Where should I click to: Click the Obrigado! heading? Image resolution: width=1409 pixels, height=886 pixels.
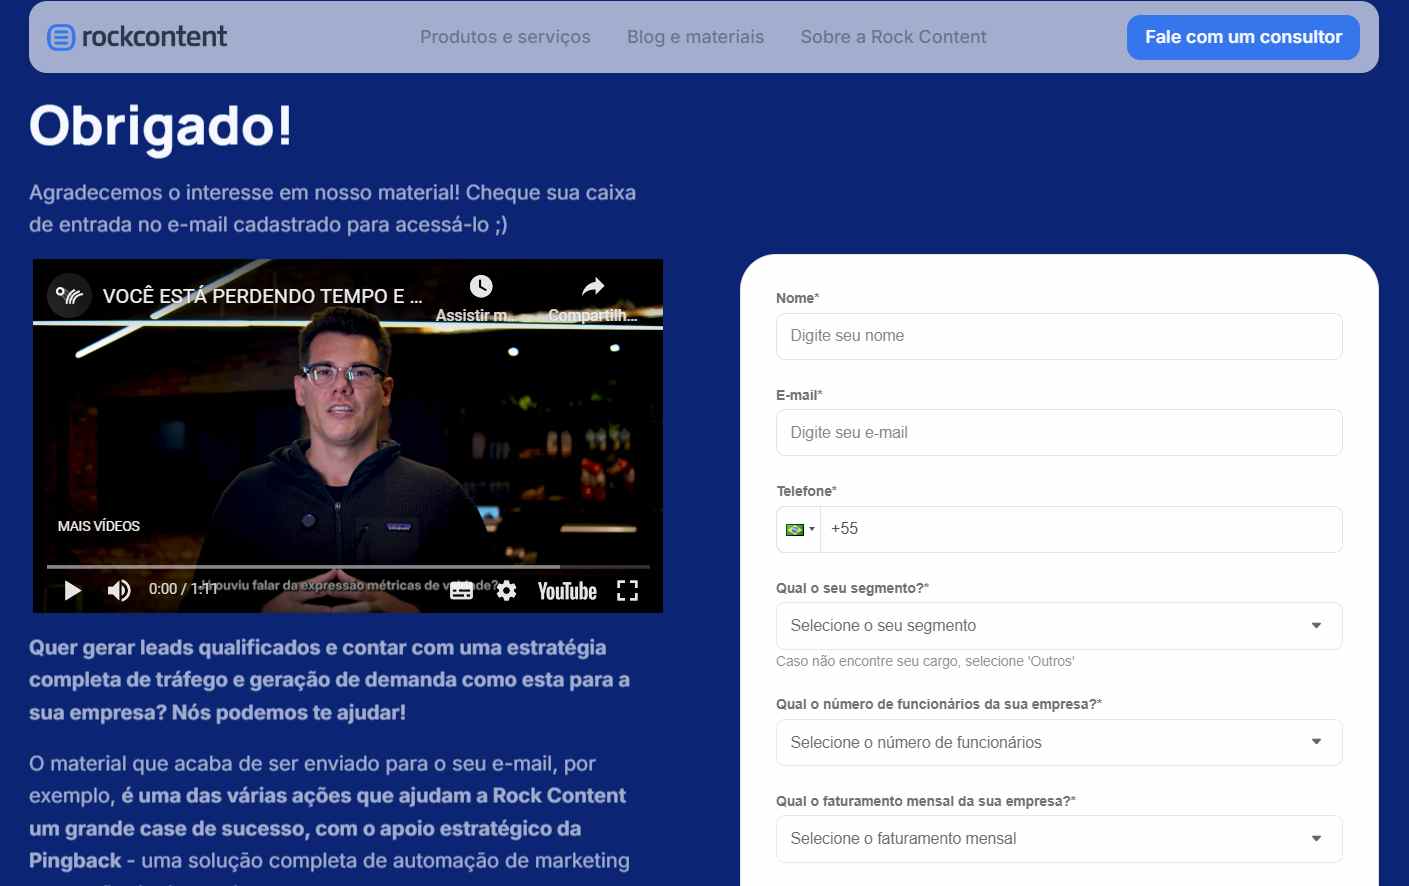tap(161, 127)
